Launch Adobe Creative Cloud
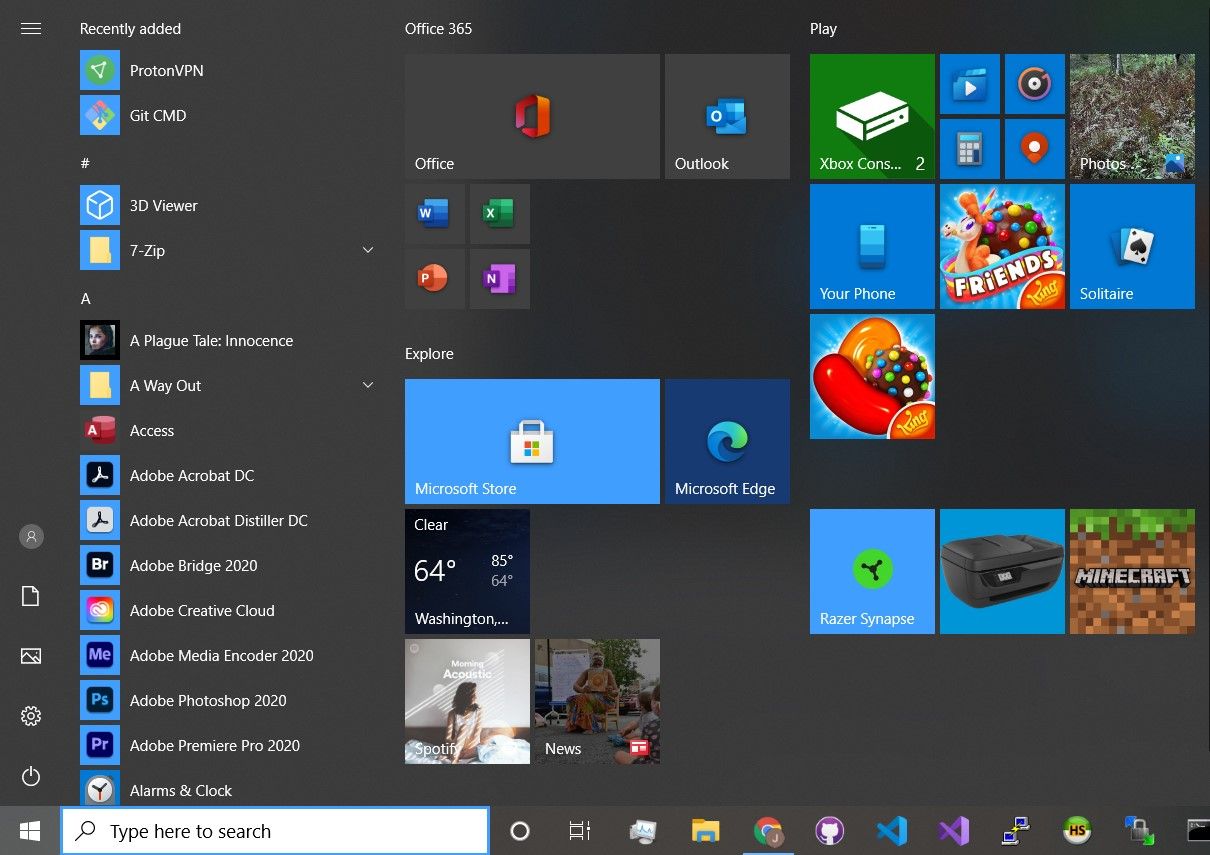The height and width of the screenshot is (855, 1210). click(229, 610)
